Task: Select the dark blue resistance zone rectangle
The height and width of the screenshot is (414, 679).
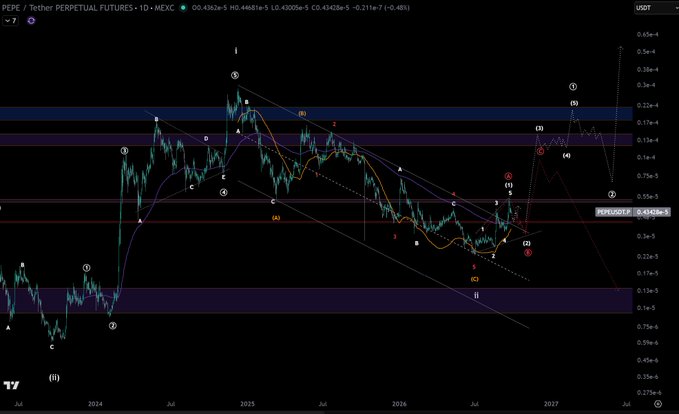Action: pos(316,113)
